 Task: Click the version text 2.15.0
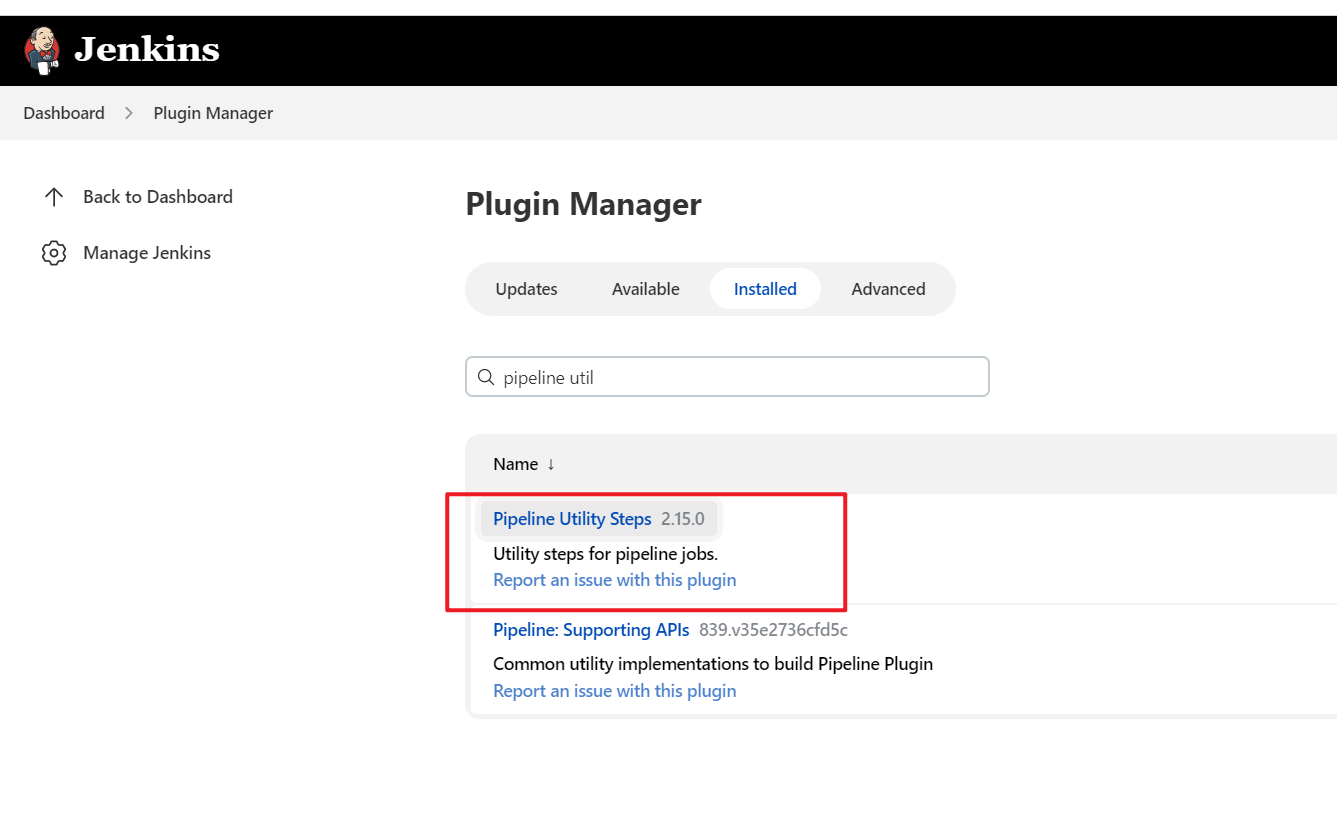tap(683, 519)
